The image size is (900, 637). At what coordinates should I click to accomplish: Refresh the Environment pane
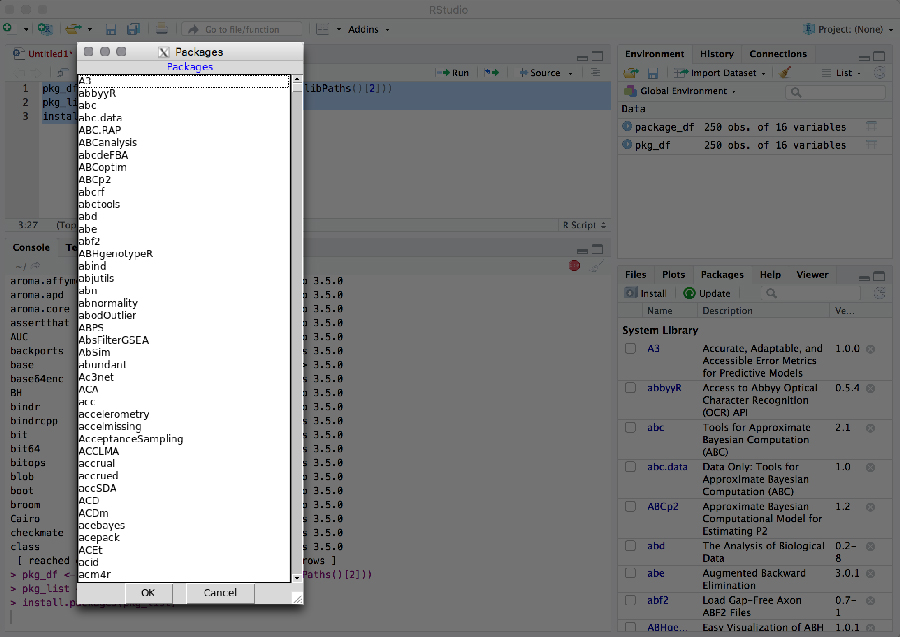coord(879,72)
